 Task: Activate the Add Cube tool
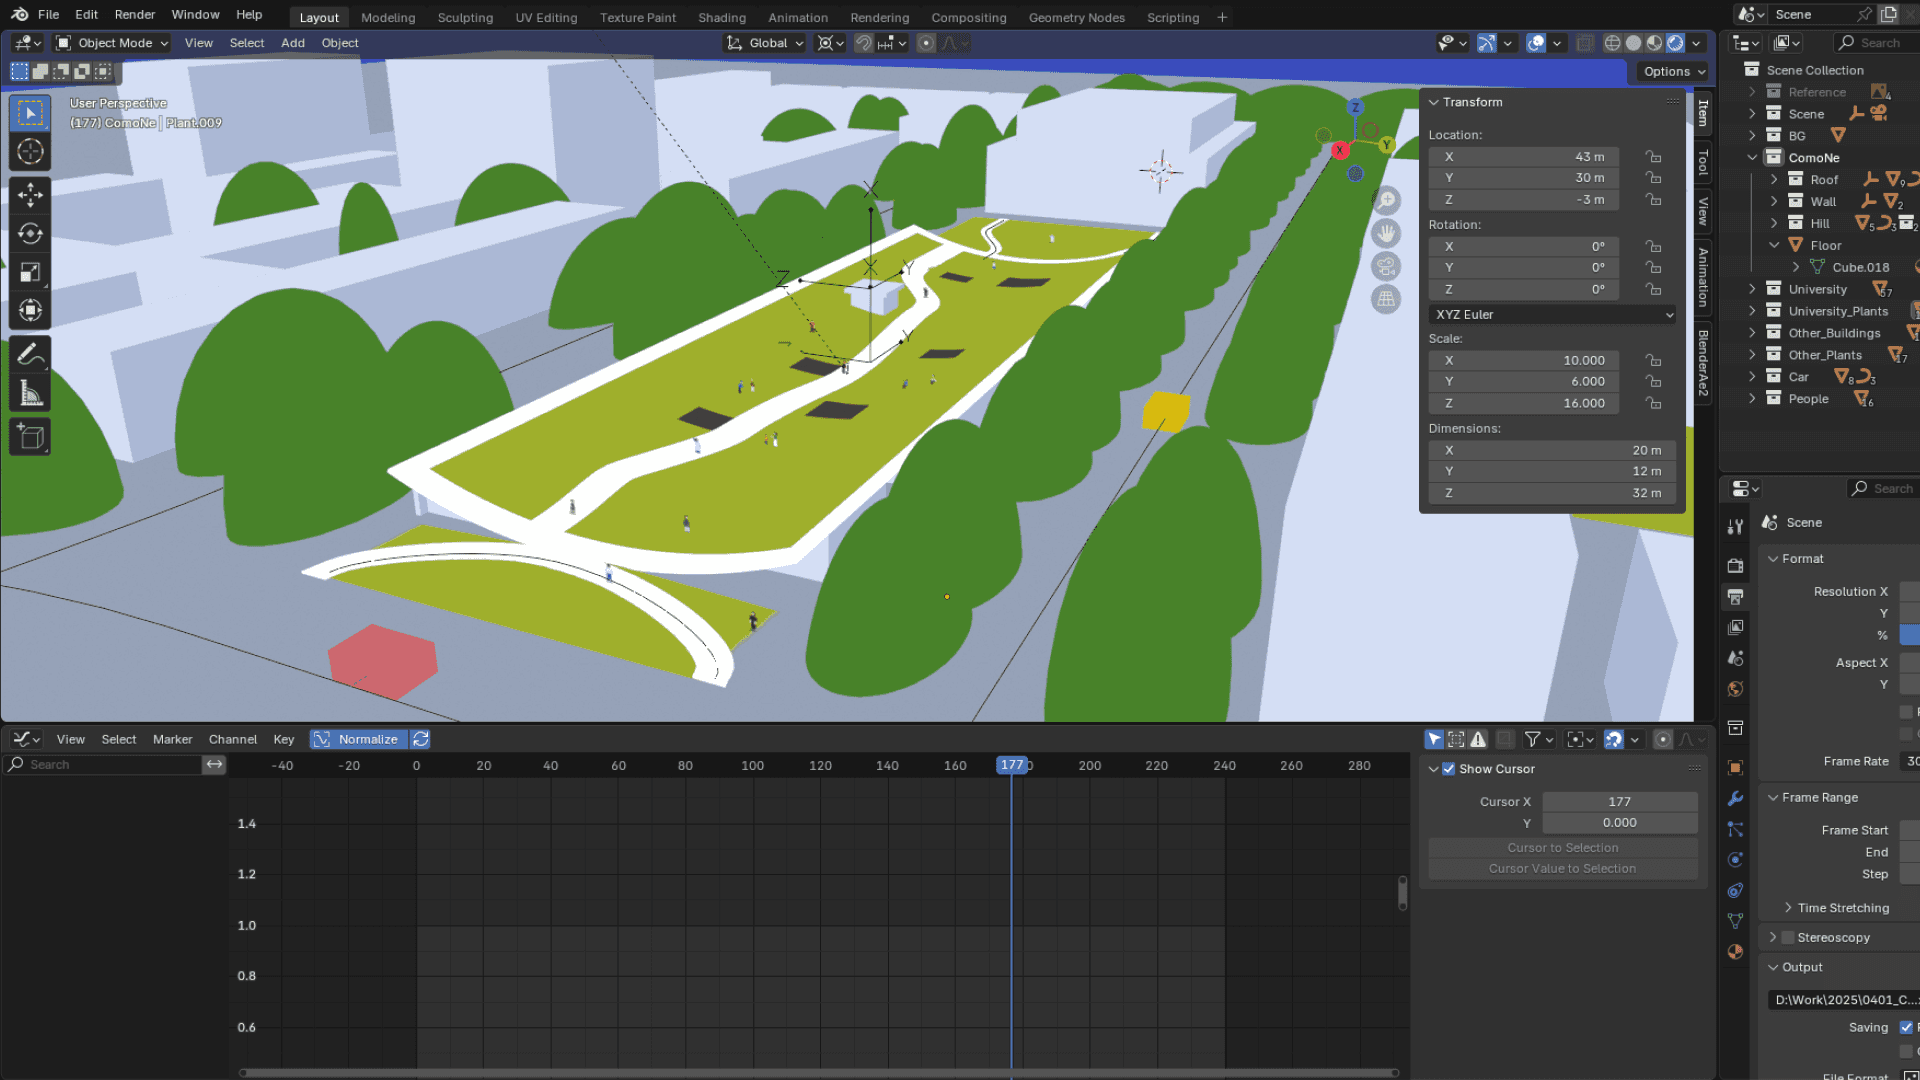(x=30, y=437)
